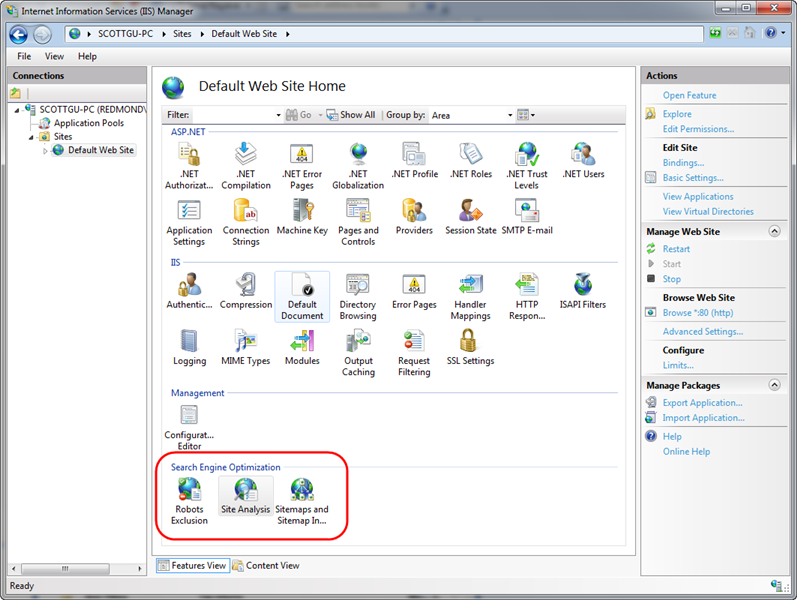This screenshot has height=600, width=797.
Task: Open Directory Browsing feature
Action: pyautogui.click(x=358, y=296)
